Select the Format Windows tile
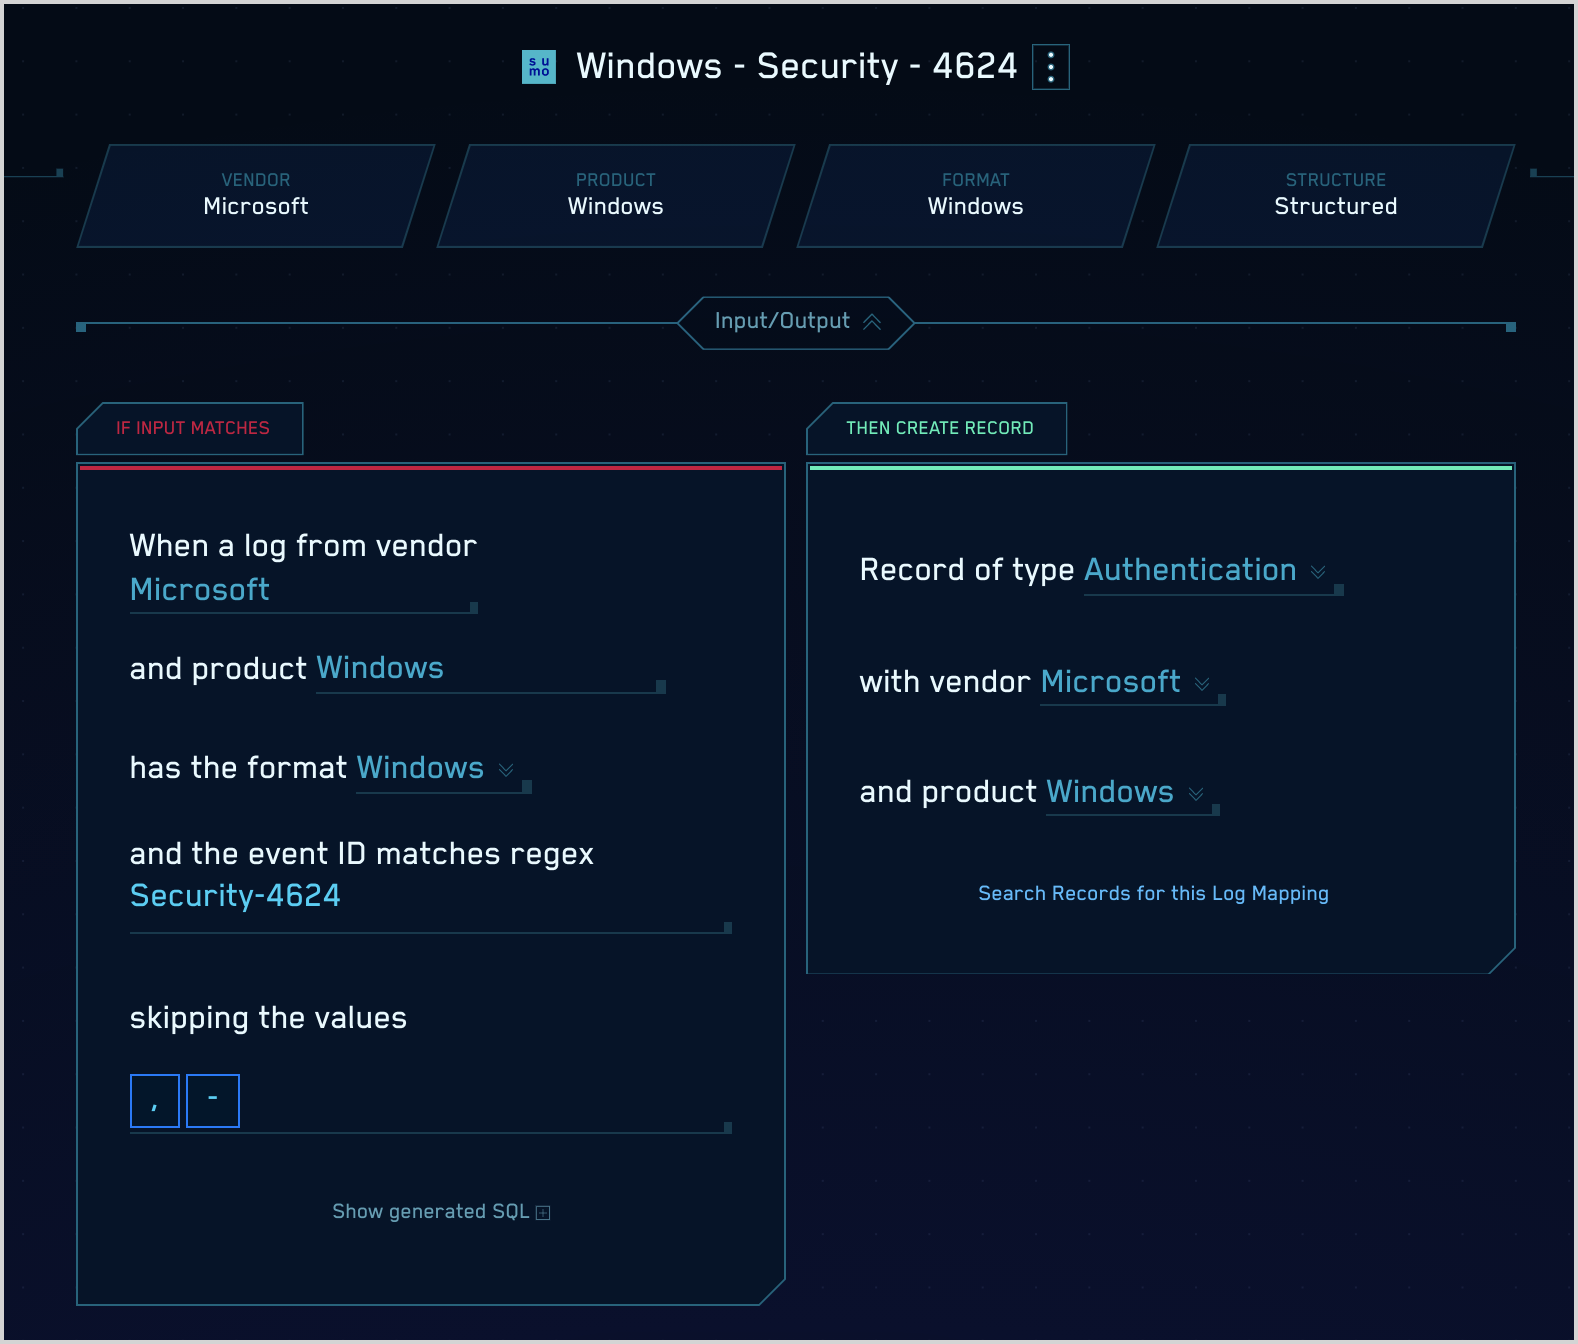 [x=976, y=195]
